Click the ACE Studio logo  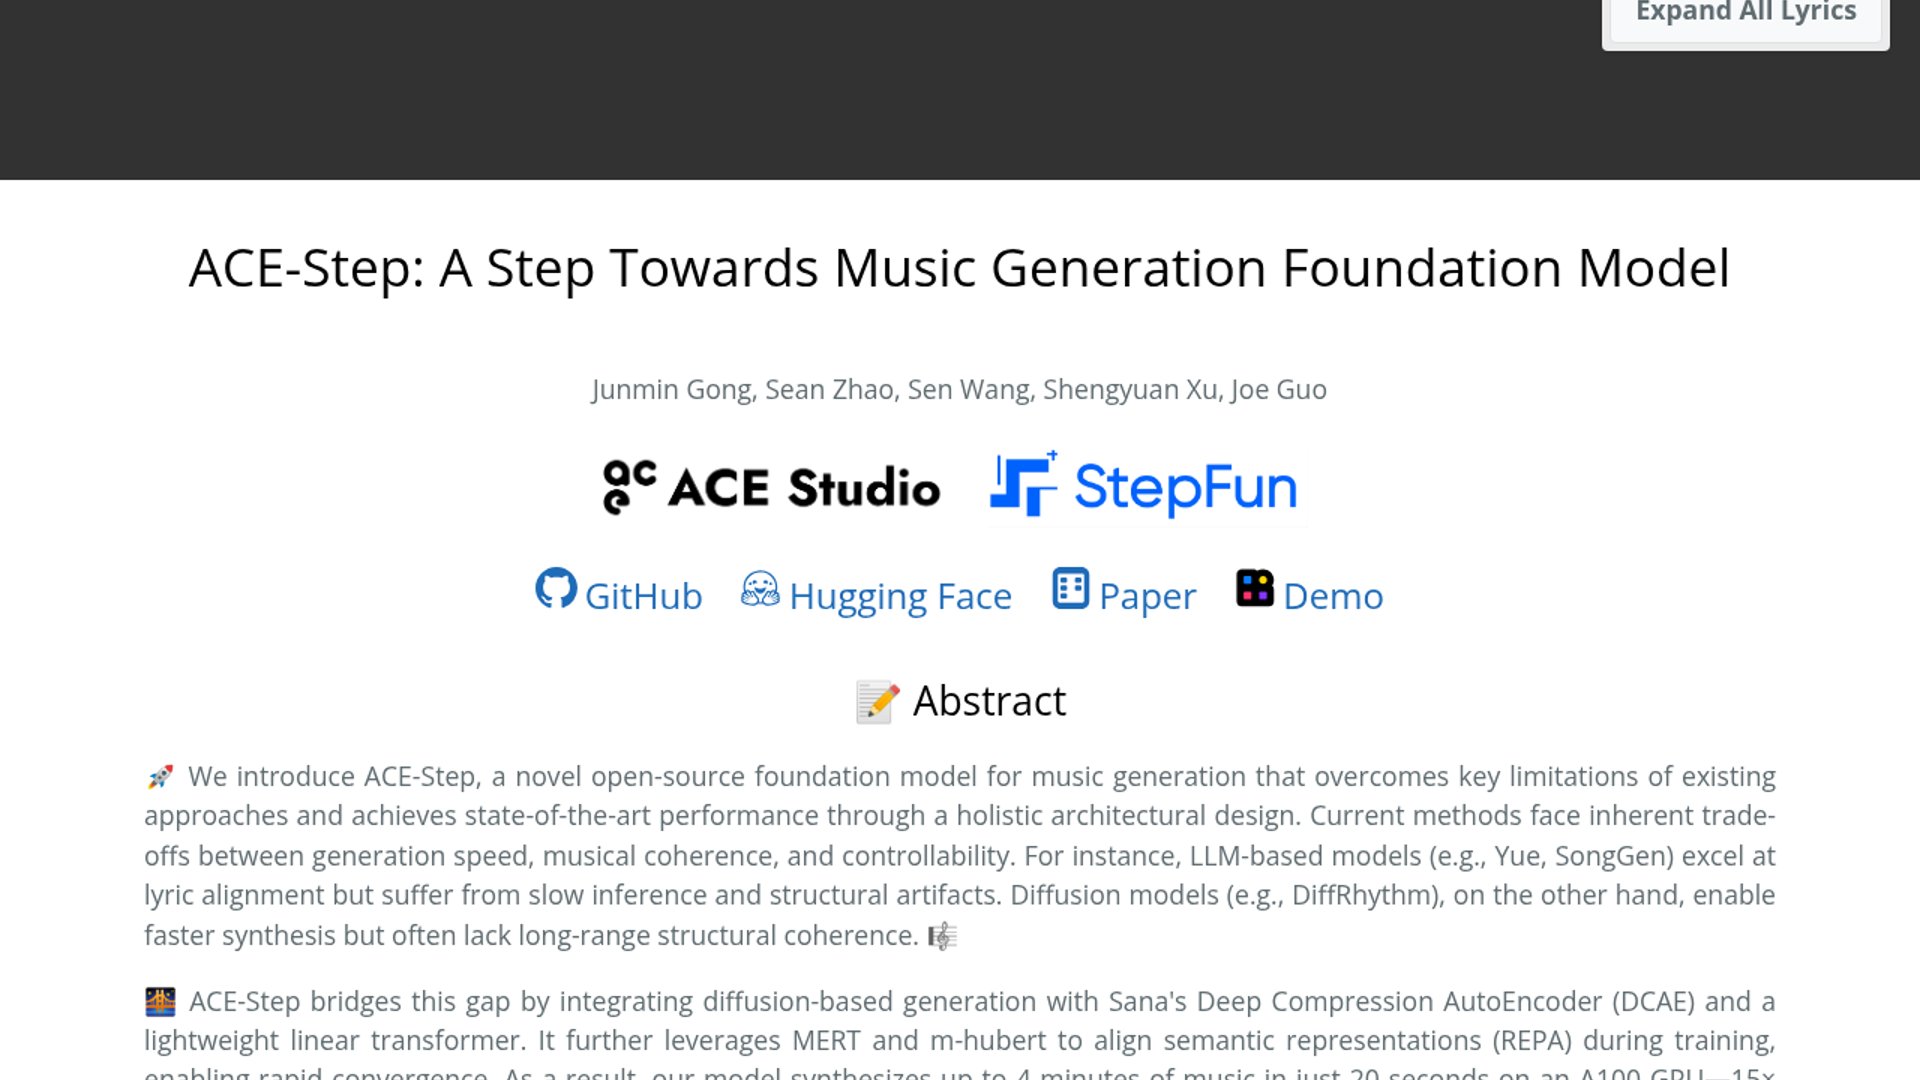pyautogui.click(x=771, y=487)
